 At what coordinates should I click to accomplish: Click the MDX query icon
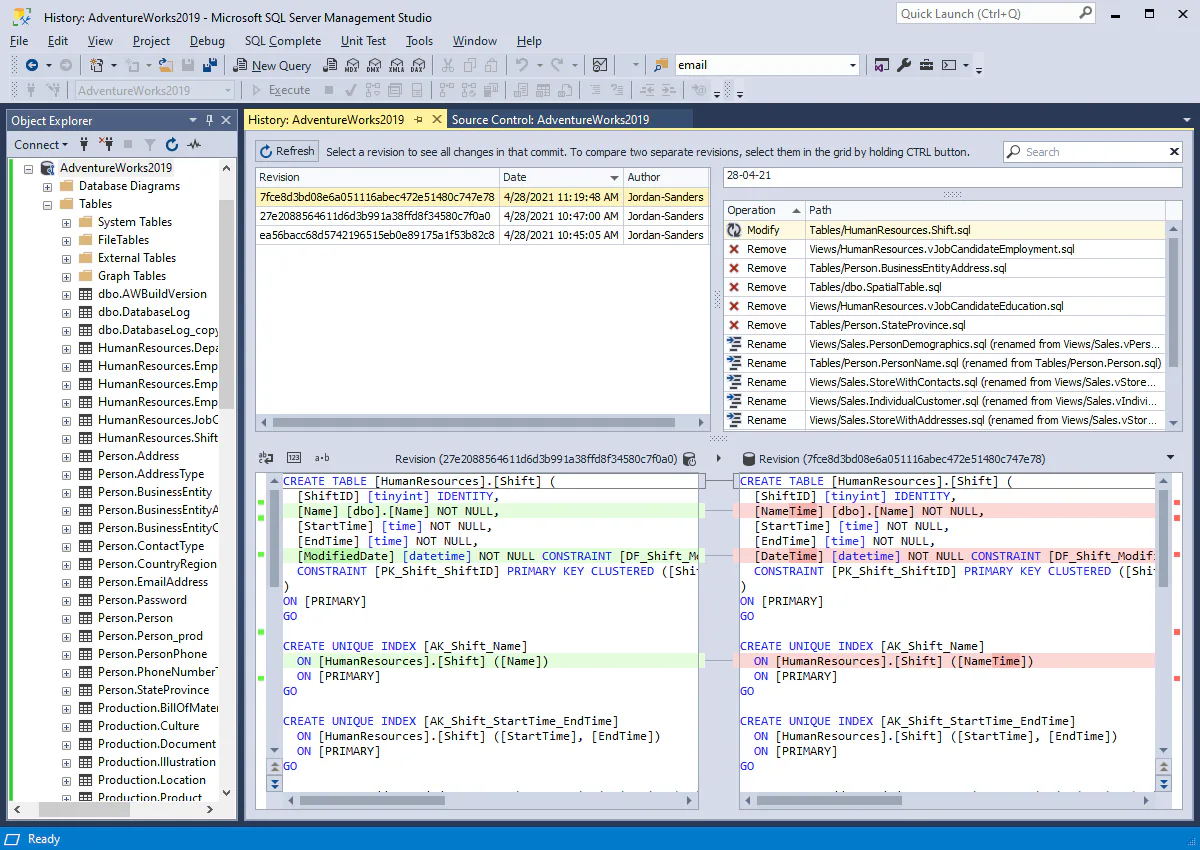pos(351,65)
